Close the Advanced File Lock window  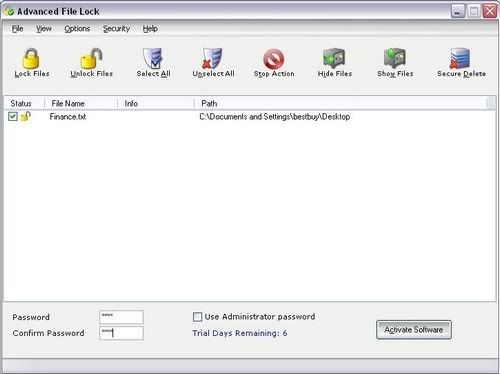click(490, 11)
